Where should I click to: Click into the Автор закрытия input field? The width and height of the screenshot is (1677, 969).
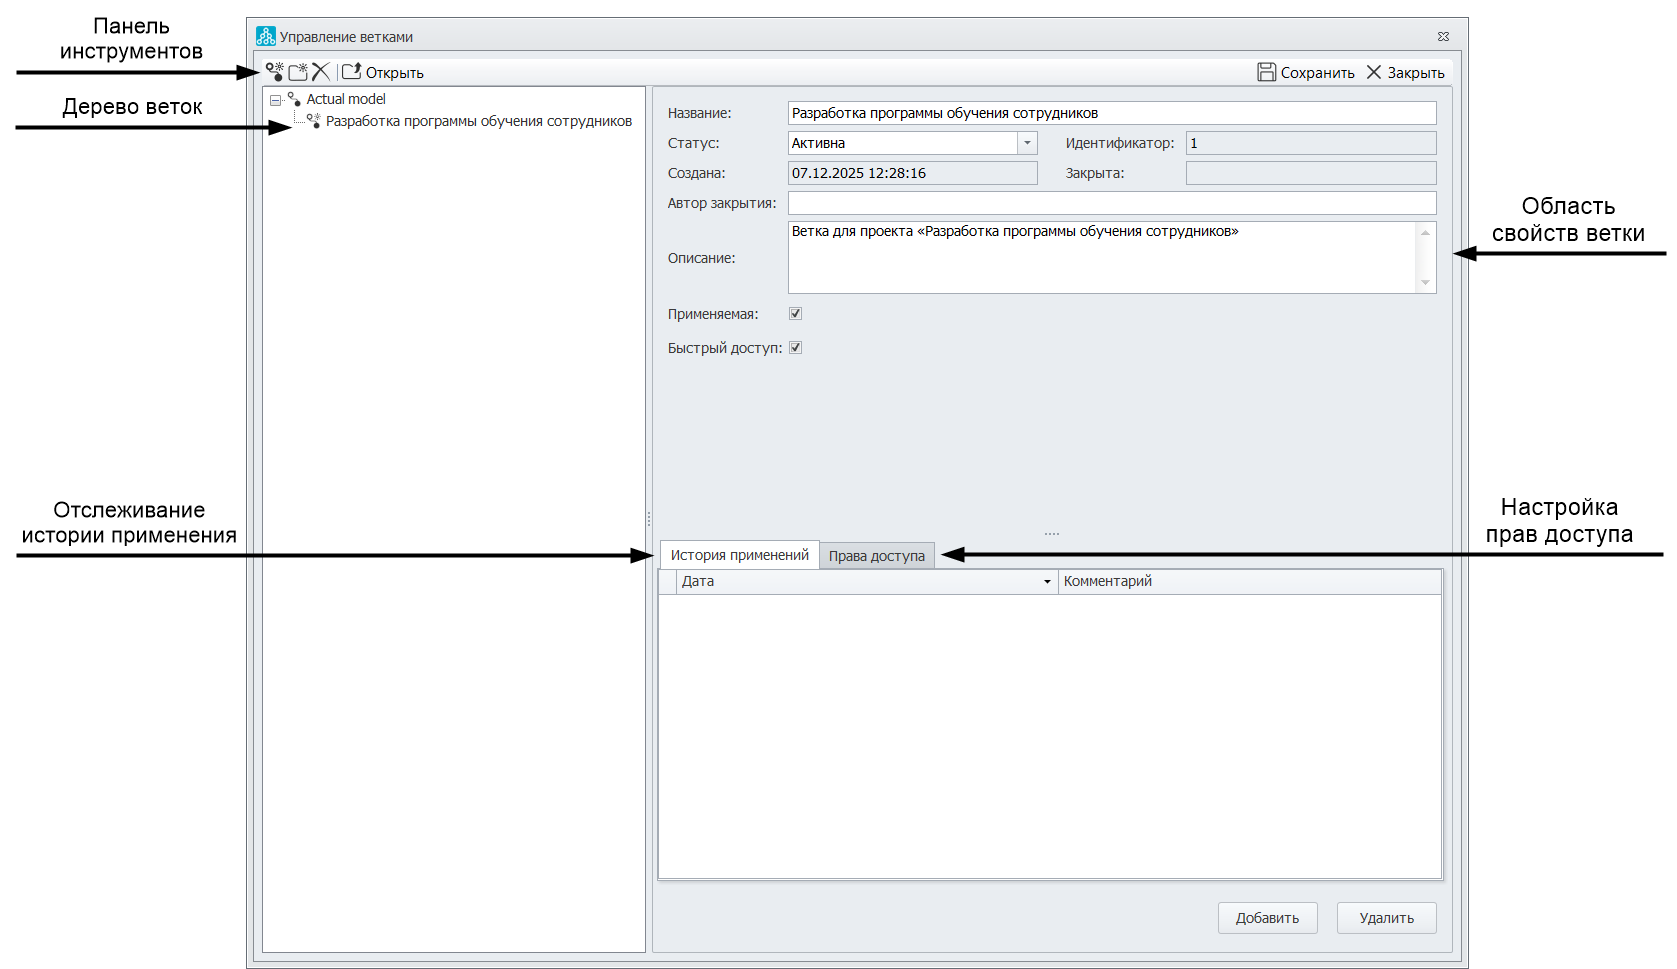tap(1111, 203)
